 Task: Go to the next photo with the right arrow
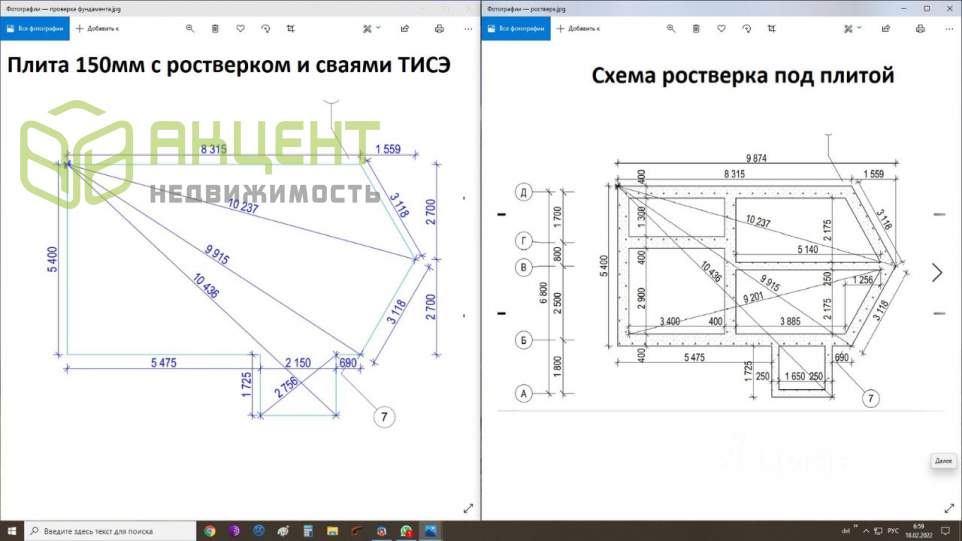[x=937, y=272]
